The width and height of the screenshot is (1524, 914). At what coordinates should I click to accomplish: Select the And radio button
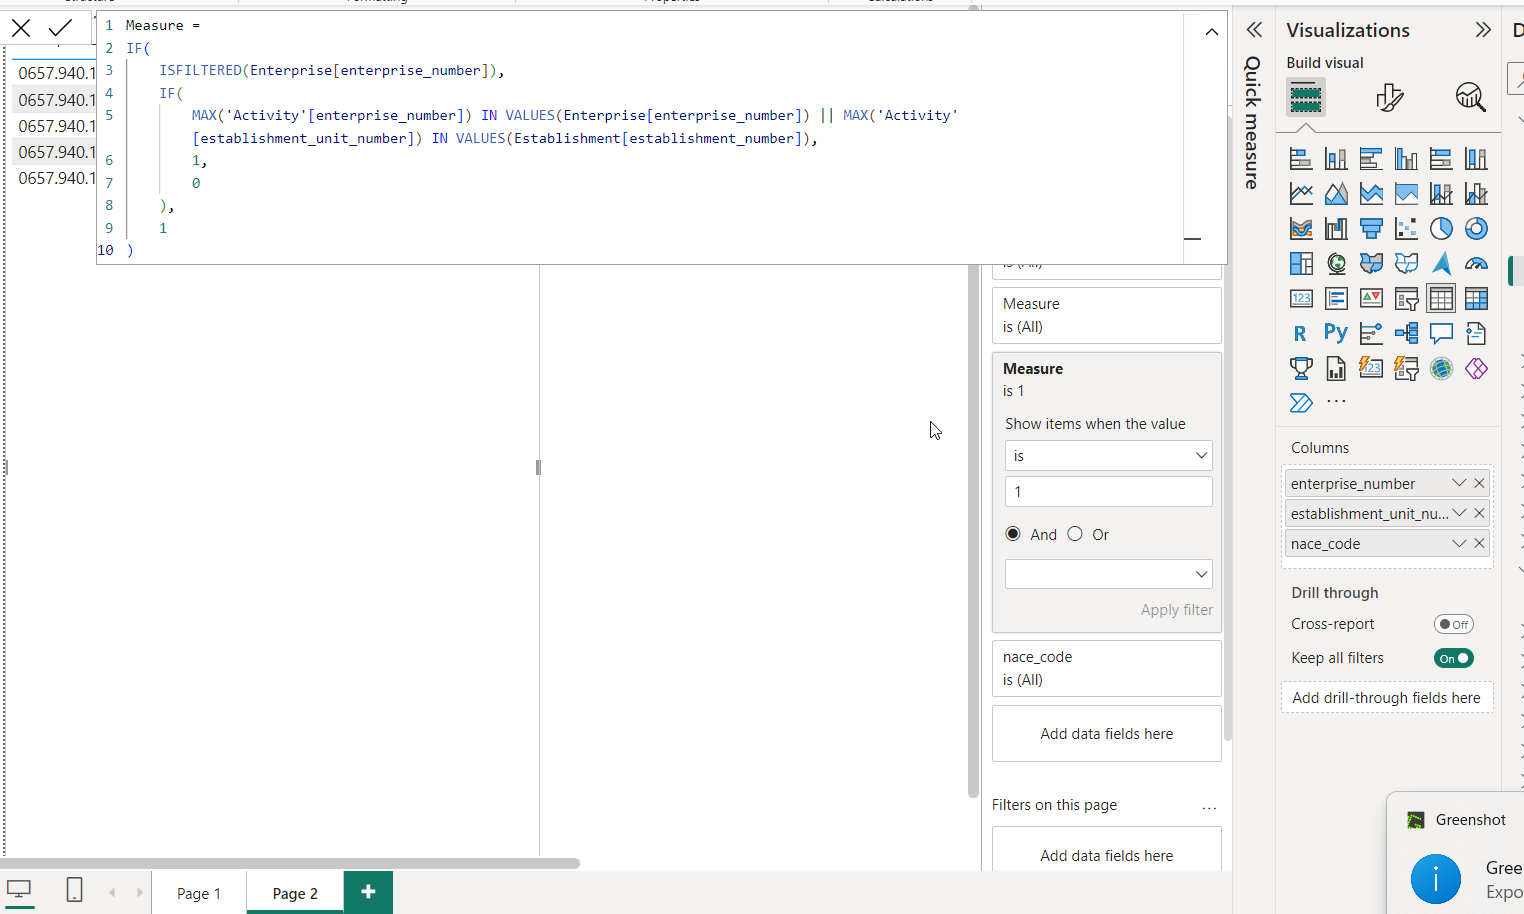[x=1013, y=534]
